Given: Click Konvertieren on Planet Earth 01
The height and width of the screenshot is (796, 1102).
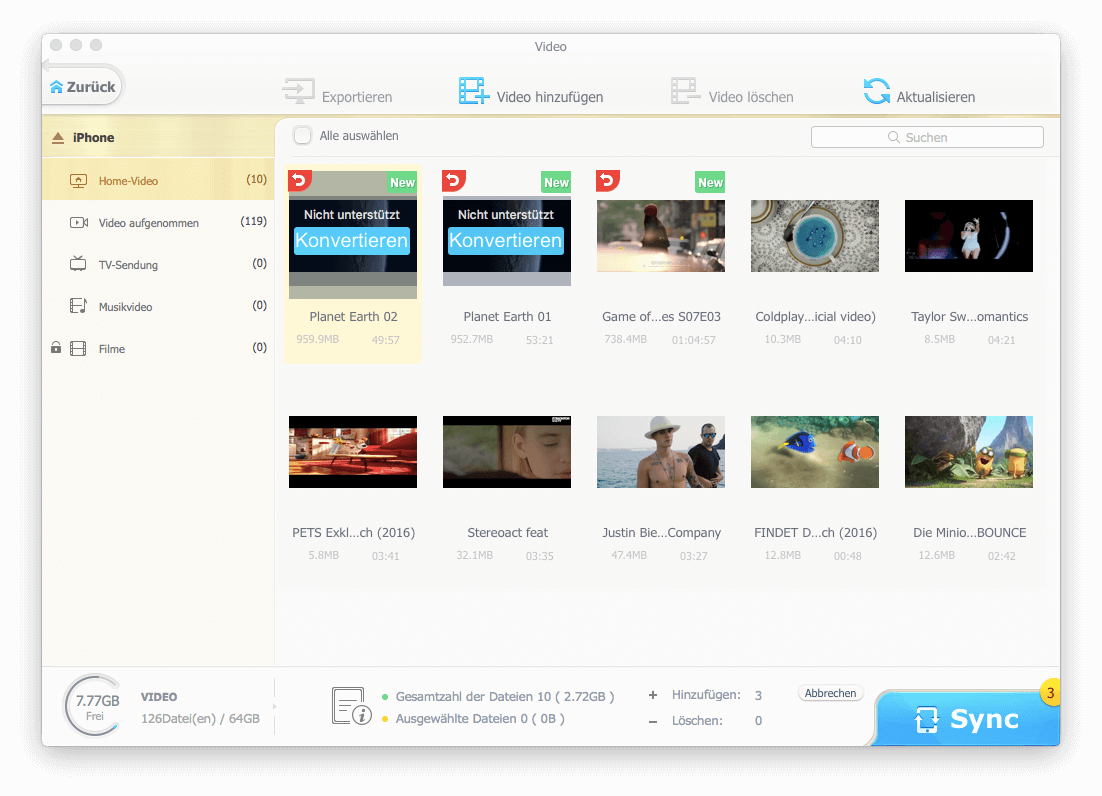Looking at the screenshot, I should (506, 241).
